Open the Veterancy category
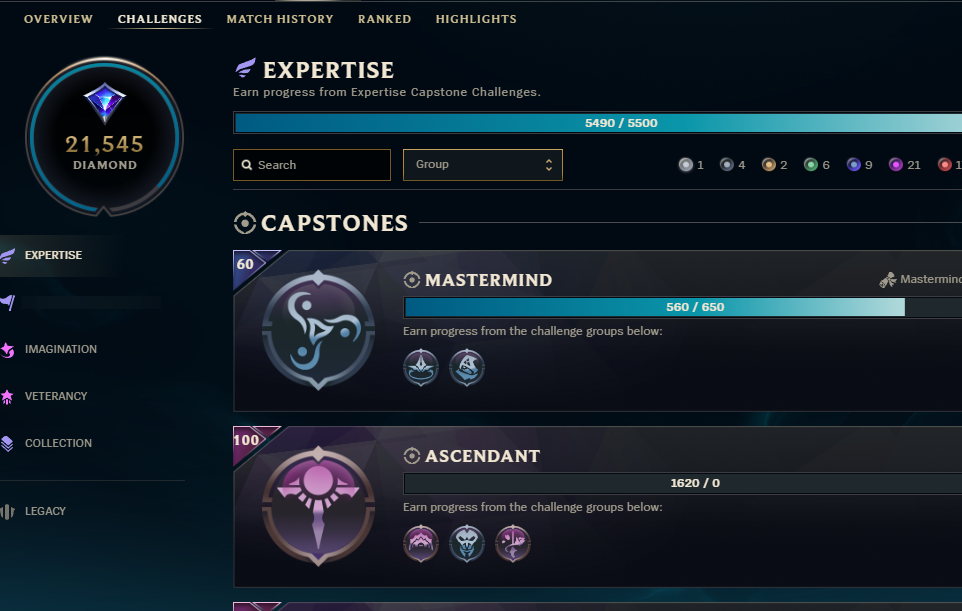Viewport: 962px width, 611px height. tap(56, 396)
